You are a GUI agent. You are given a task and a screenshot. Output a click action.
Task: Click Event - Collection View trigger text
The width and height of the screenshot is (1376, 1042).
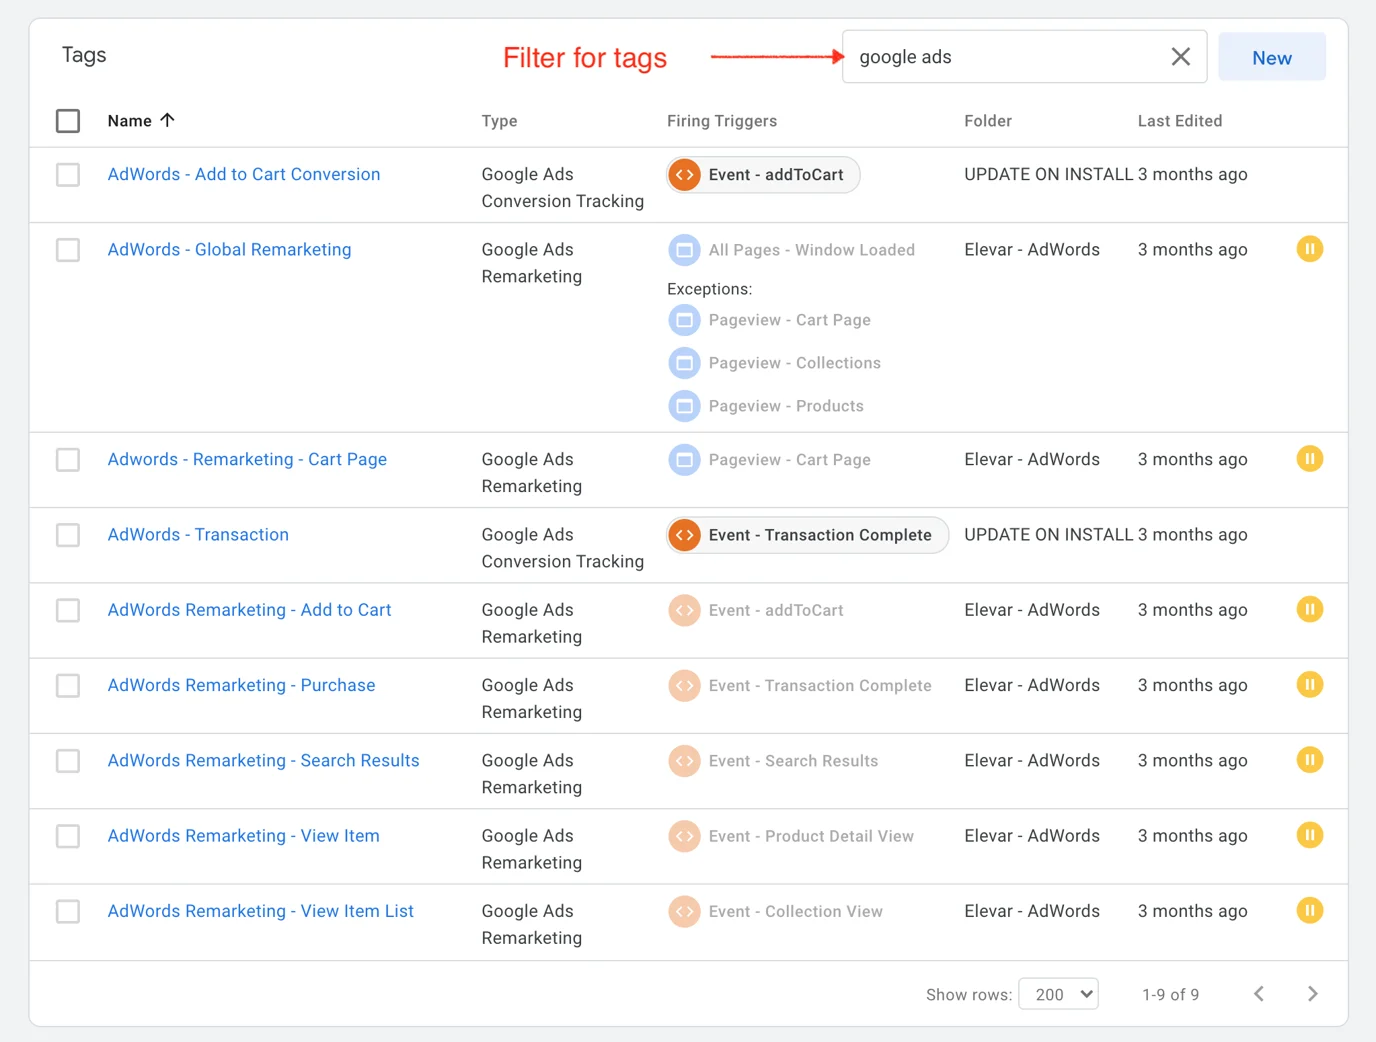[795, 911]
